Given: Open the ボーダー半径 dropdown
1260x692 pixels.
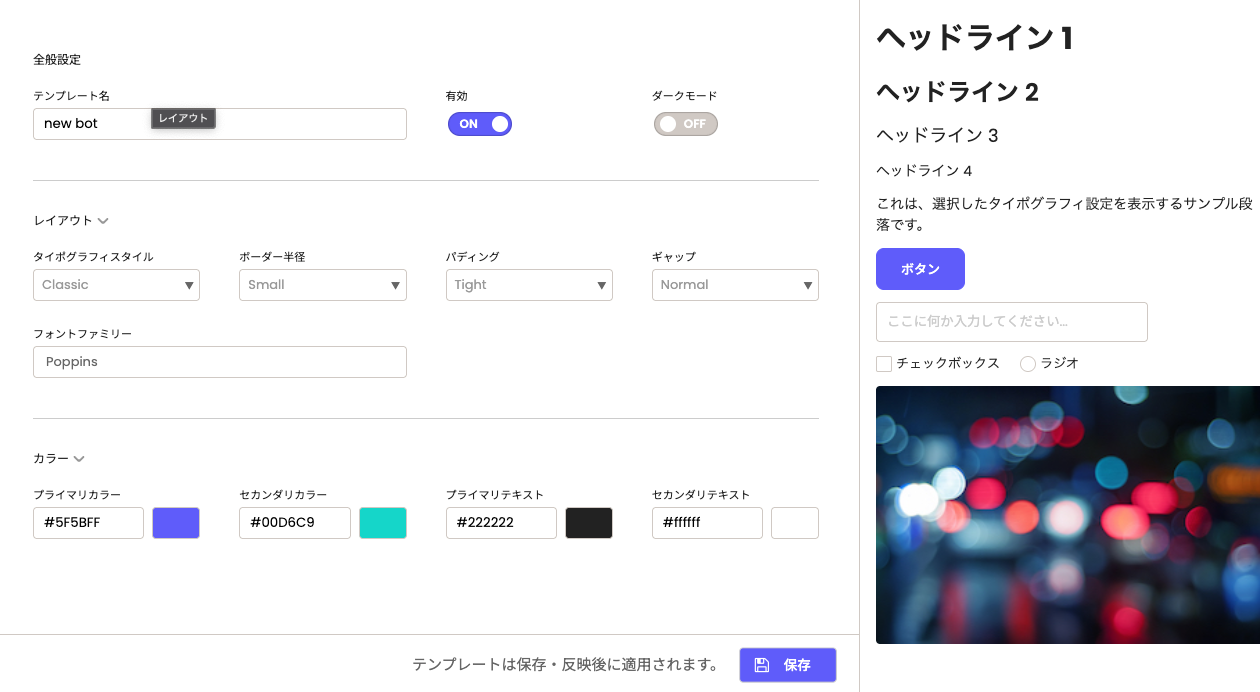Looking at the screenshot, I should point(322,285).
